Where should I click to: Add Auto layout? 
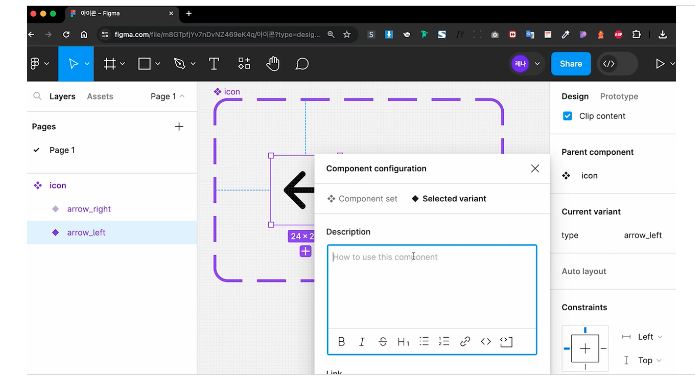pyautogui.click(x=583, y=271)
